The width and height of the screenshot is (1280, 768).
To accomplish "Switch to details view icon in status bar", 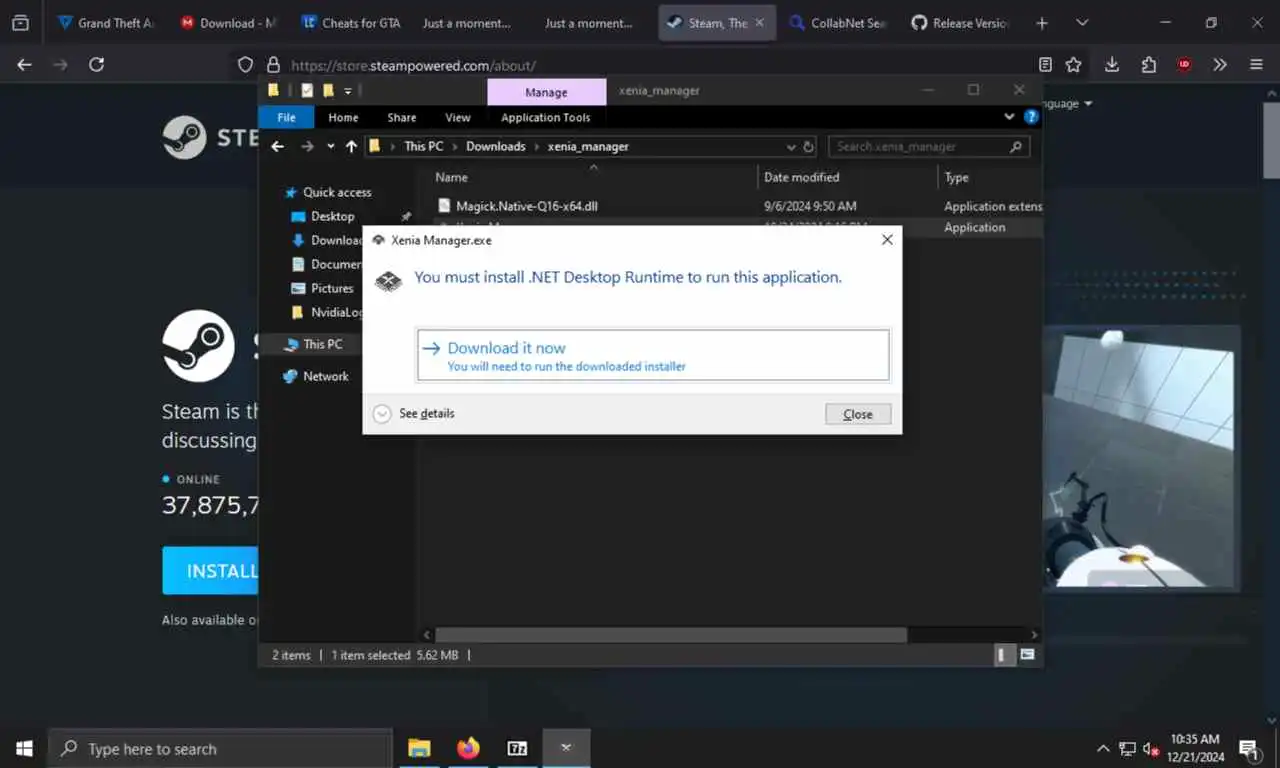I will 1002,655.
